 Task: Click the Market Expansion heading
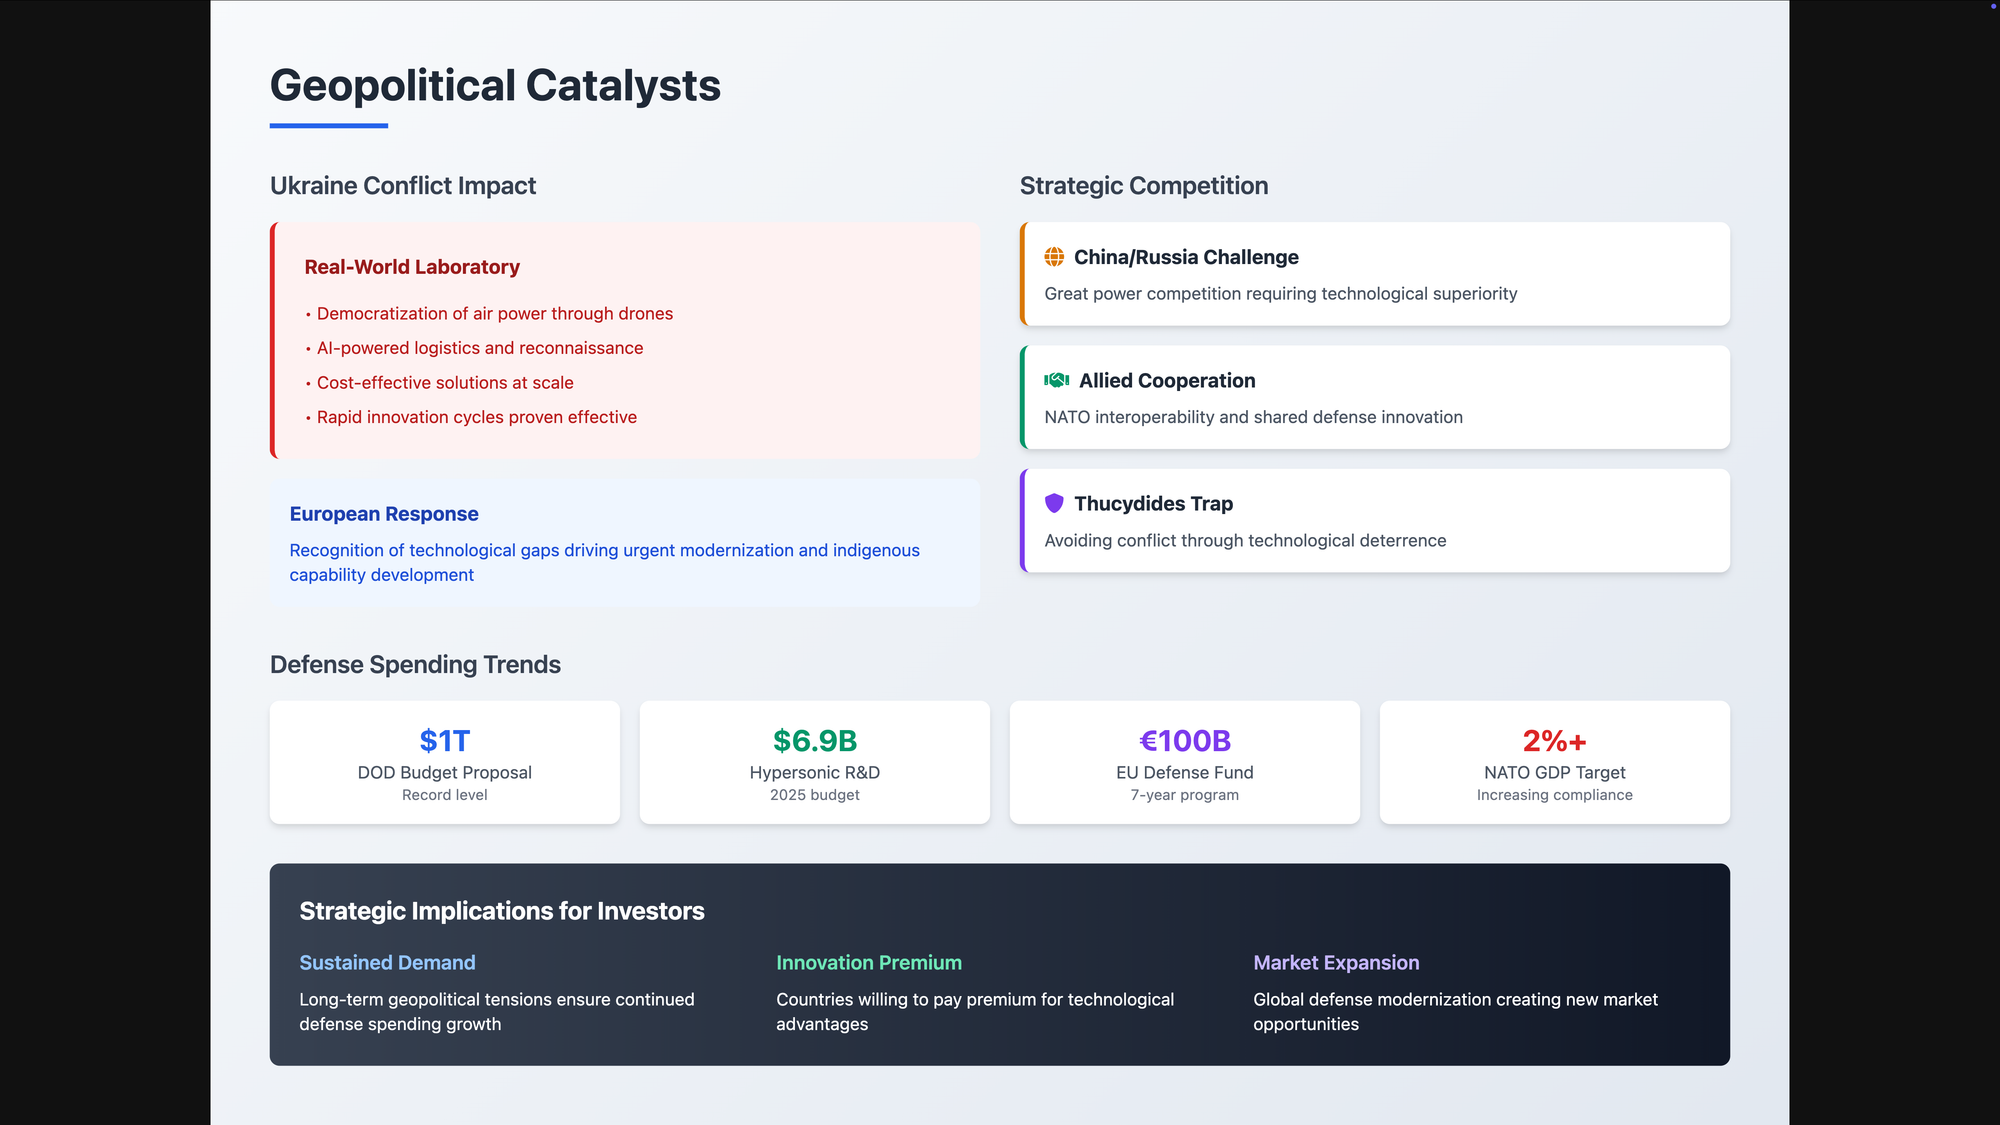tap(1336, 963)
